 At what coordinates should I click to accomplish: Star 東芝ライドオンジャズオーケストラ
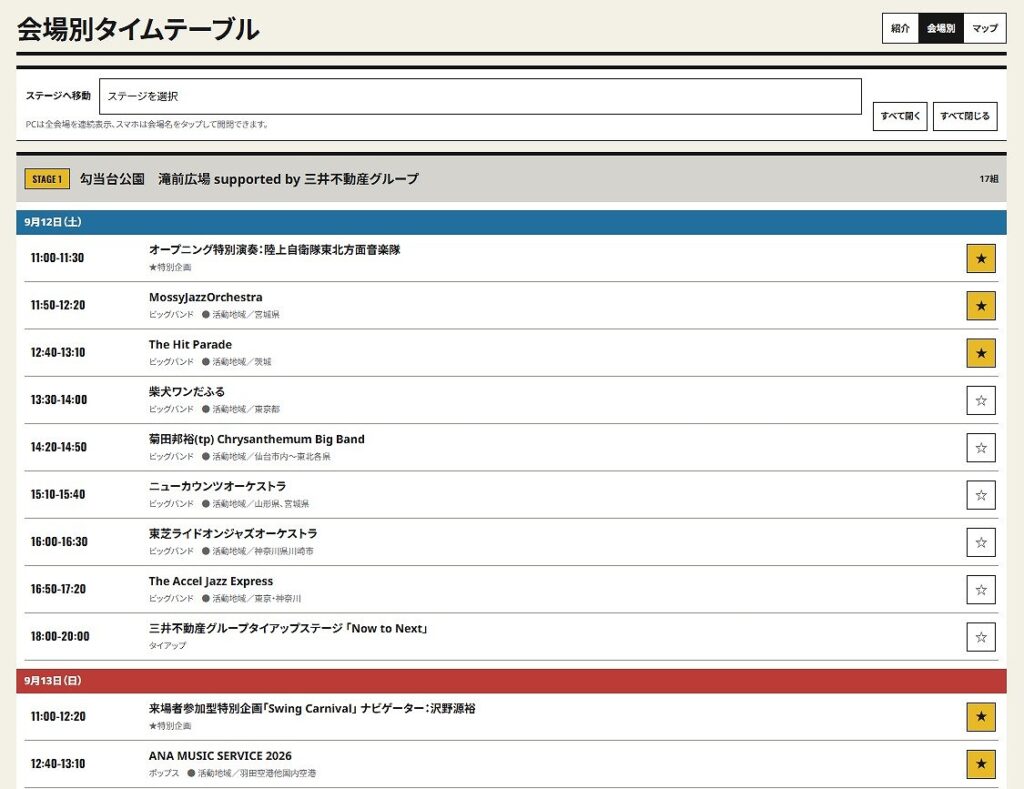pyautogui.click(x=981, y=542)
